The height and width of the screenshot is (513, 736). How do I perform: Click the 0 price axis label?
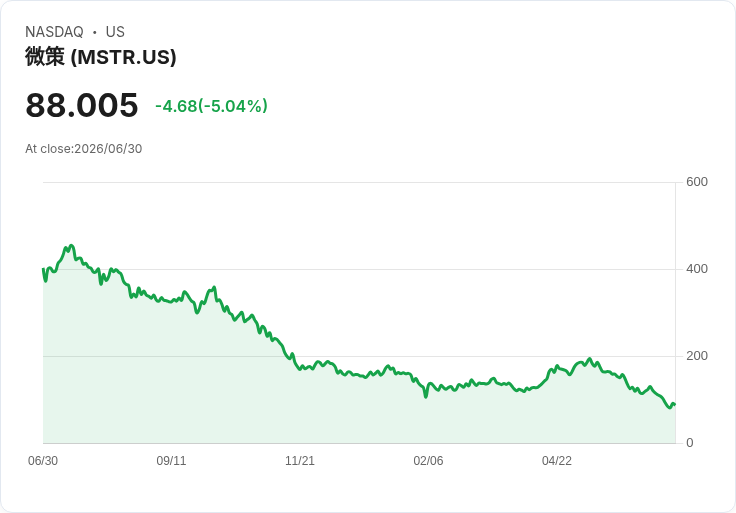[690, 443]
